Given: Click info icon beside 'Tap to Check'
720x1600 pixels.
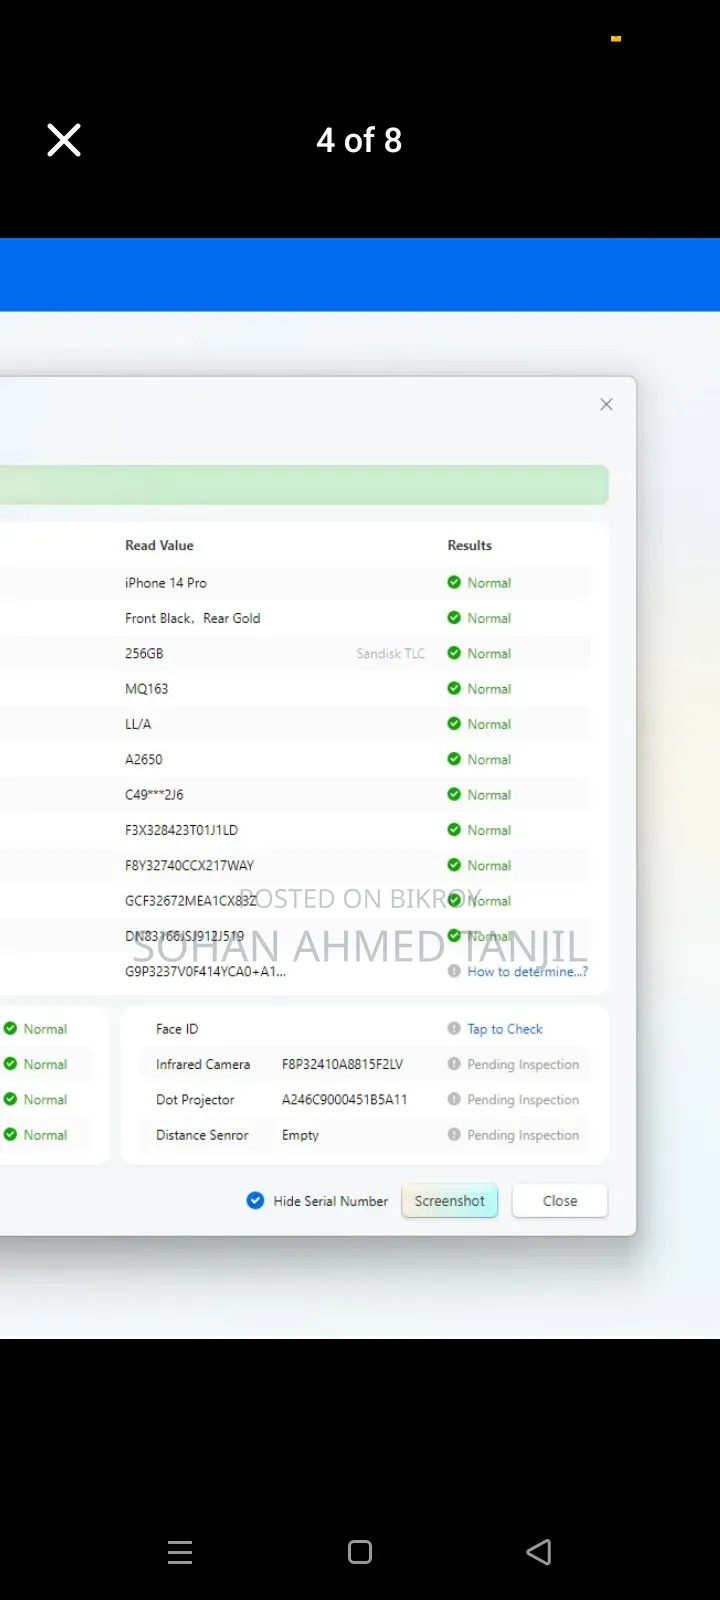Looking at the screenshot, I should tap(454, 1029).
